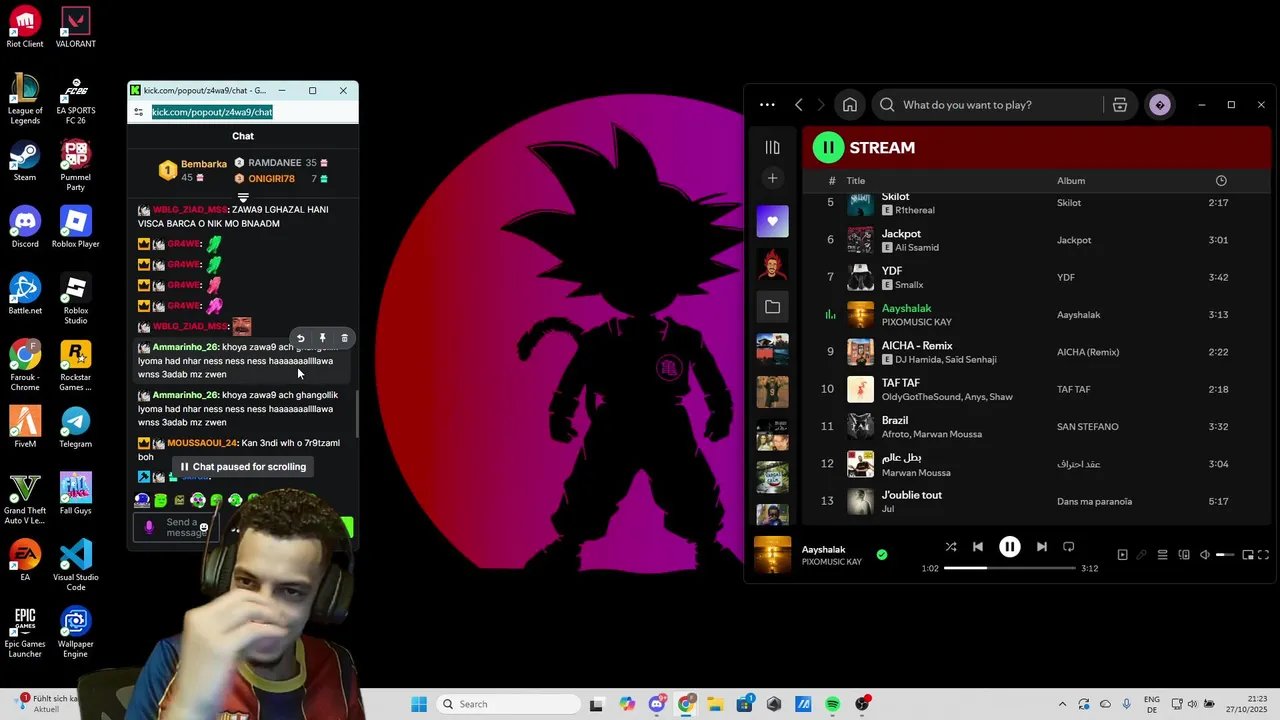Viewport: 1280px width, 720px height.
Task: Open site information icon in Kick popout window
Action: [138, 112]
